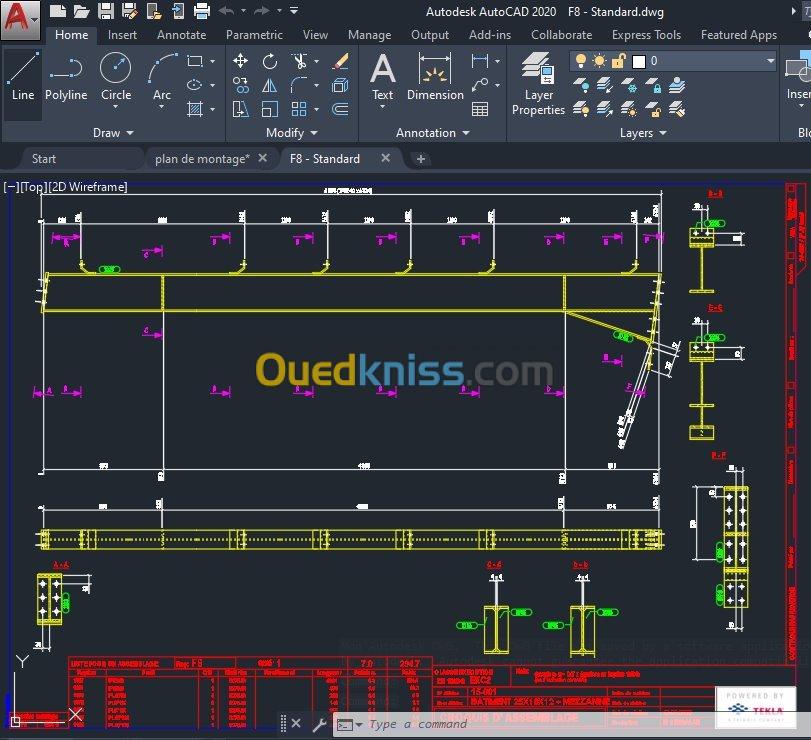Open the Dimension tool

[435, 77]
